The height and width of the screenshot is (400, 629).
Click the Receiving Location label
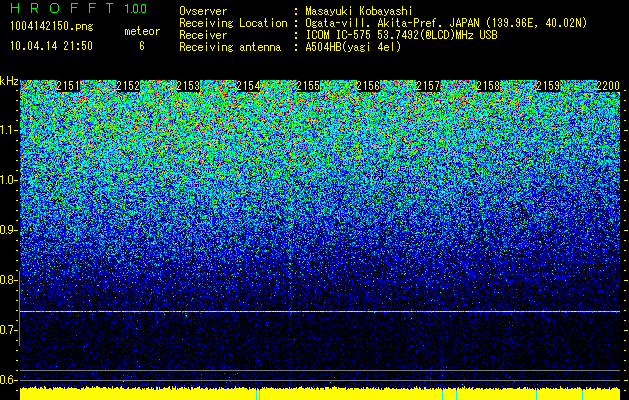click(233, 23)
